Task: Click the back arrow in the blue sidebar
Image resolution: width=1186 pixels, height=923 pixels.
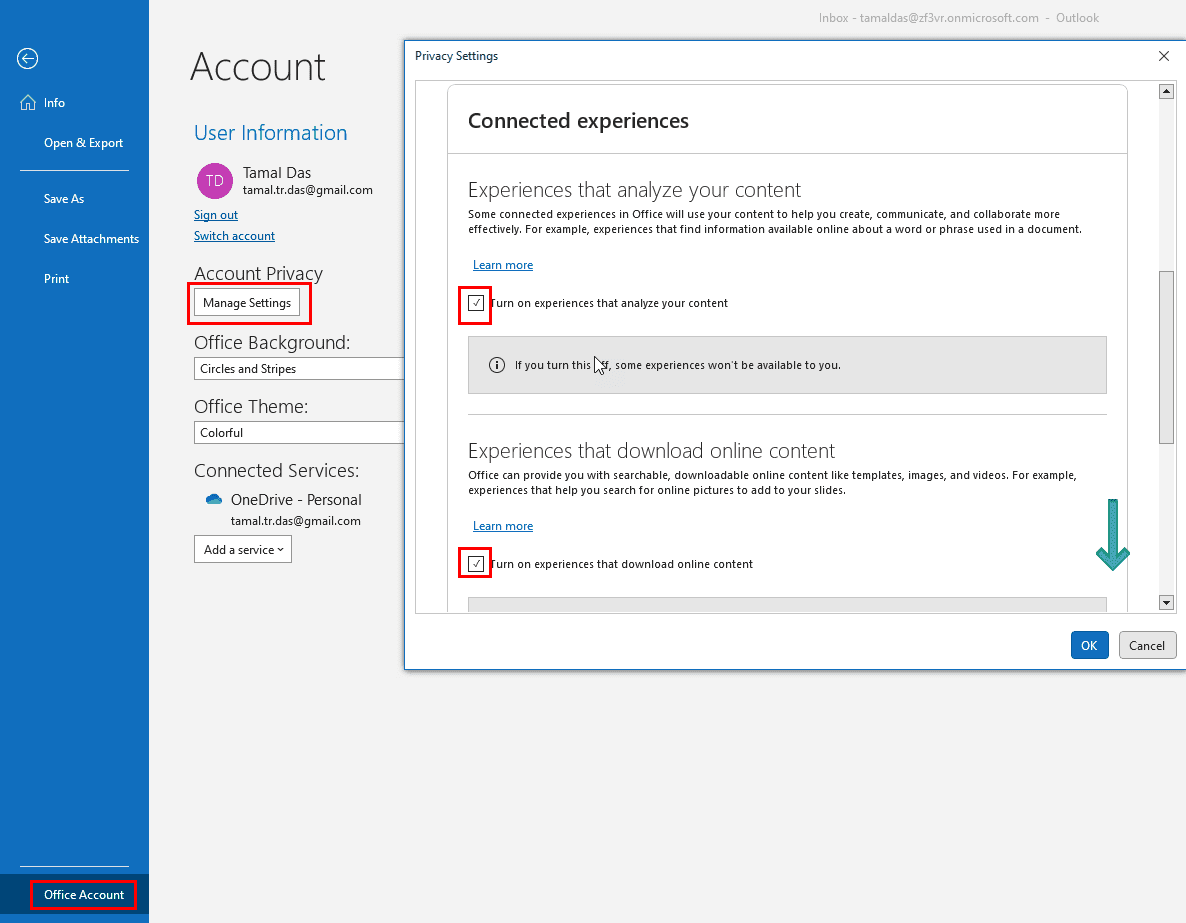Action: click(27, 59)
